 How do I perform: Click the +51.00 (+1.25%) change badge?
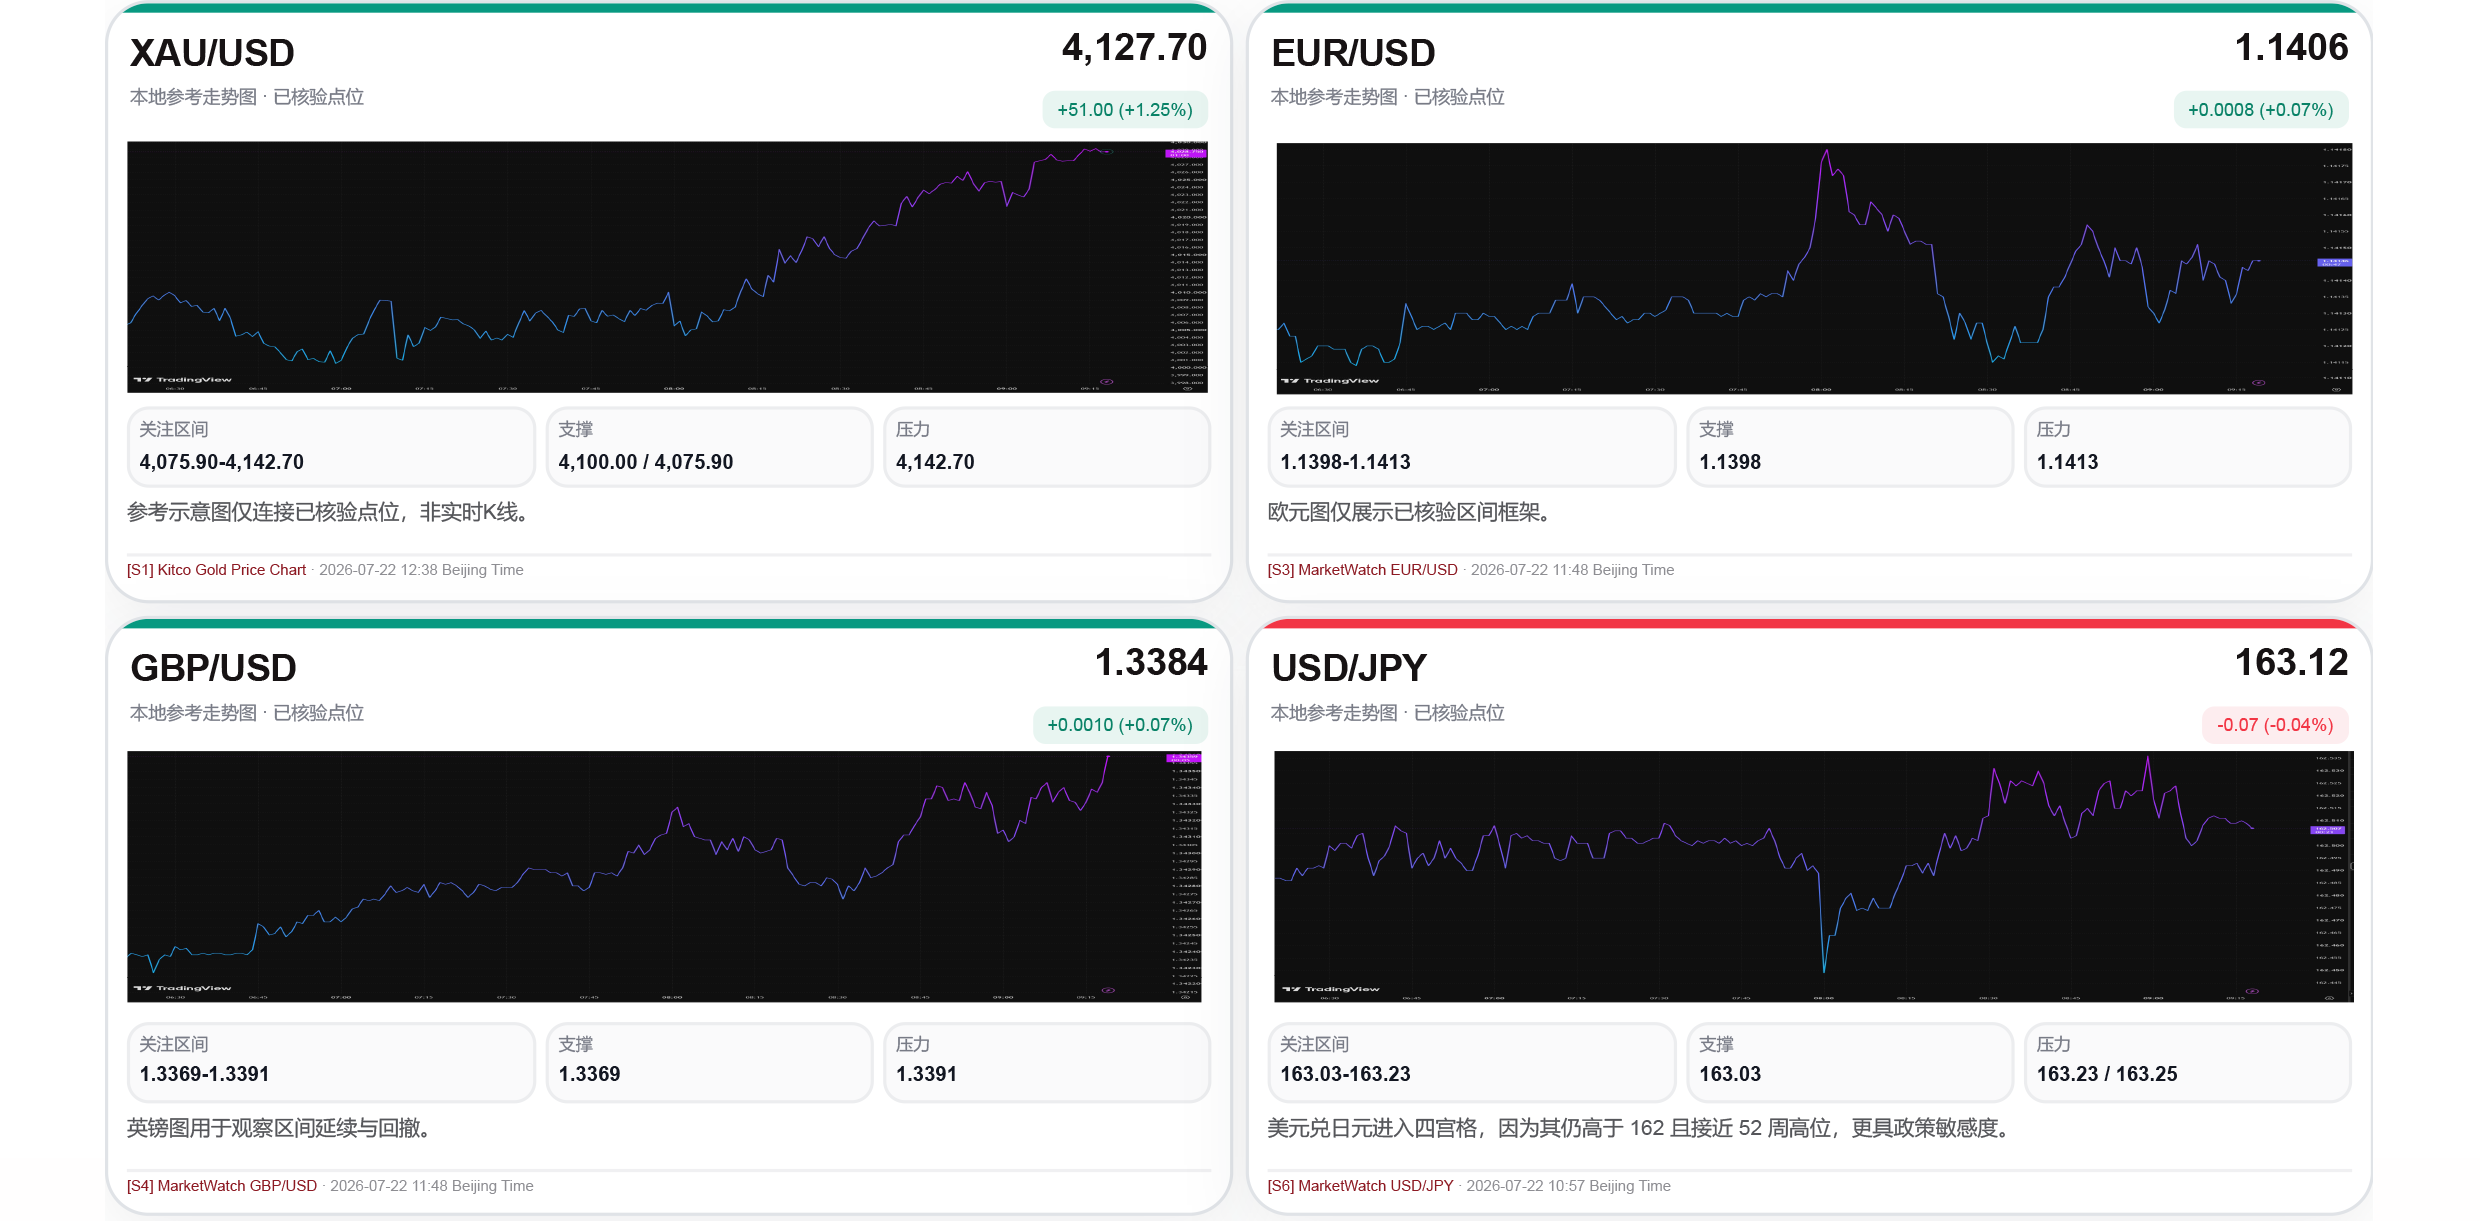click(x=1125, y=110)
